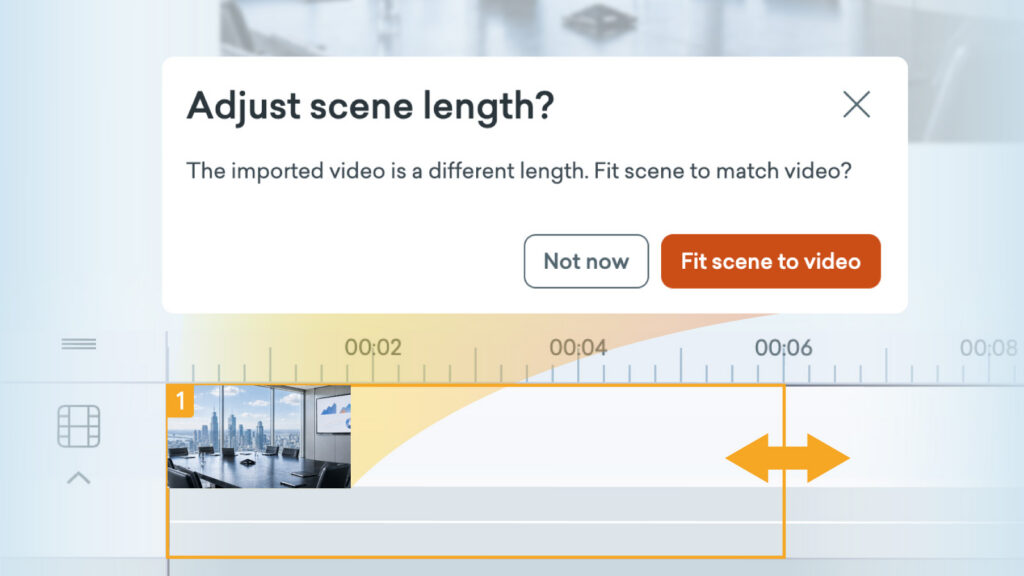Image resolution: width=1024 pixels, height=576 pixels.
Task: Select the lower gray track in scene
Action: point(475,539)
